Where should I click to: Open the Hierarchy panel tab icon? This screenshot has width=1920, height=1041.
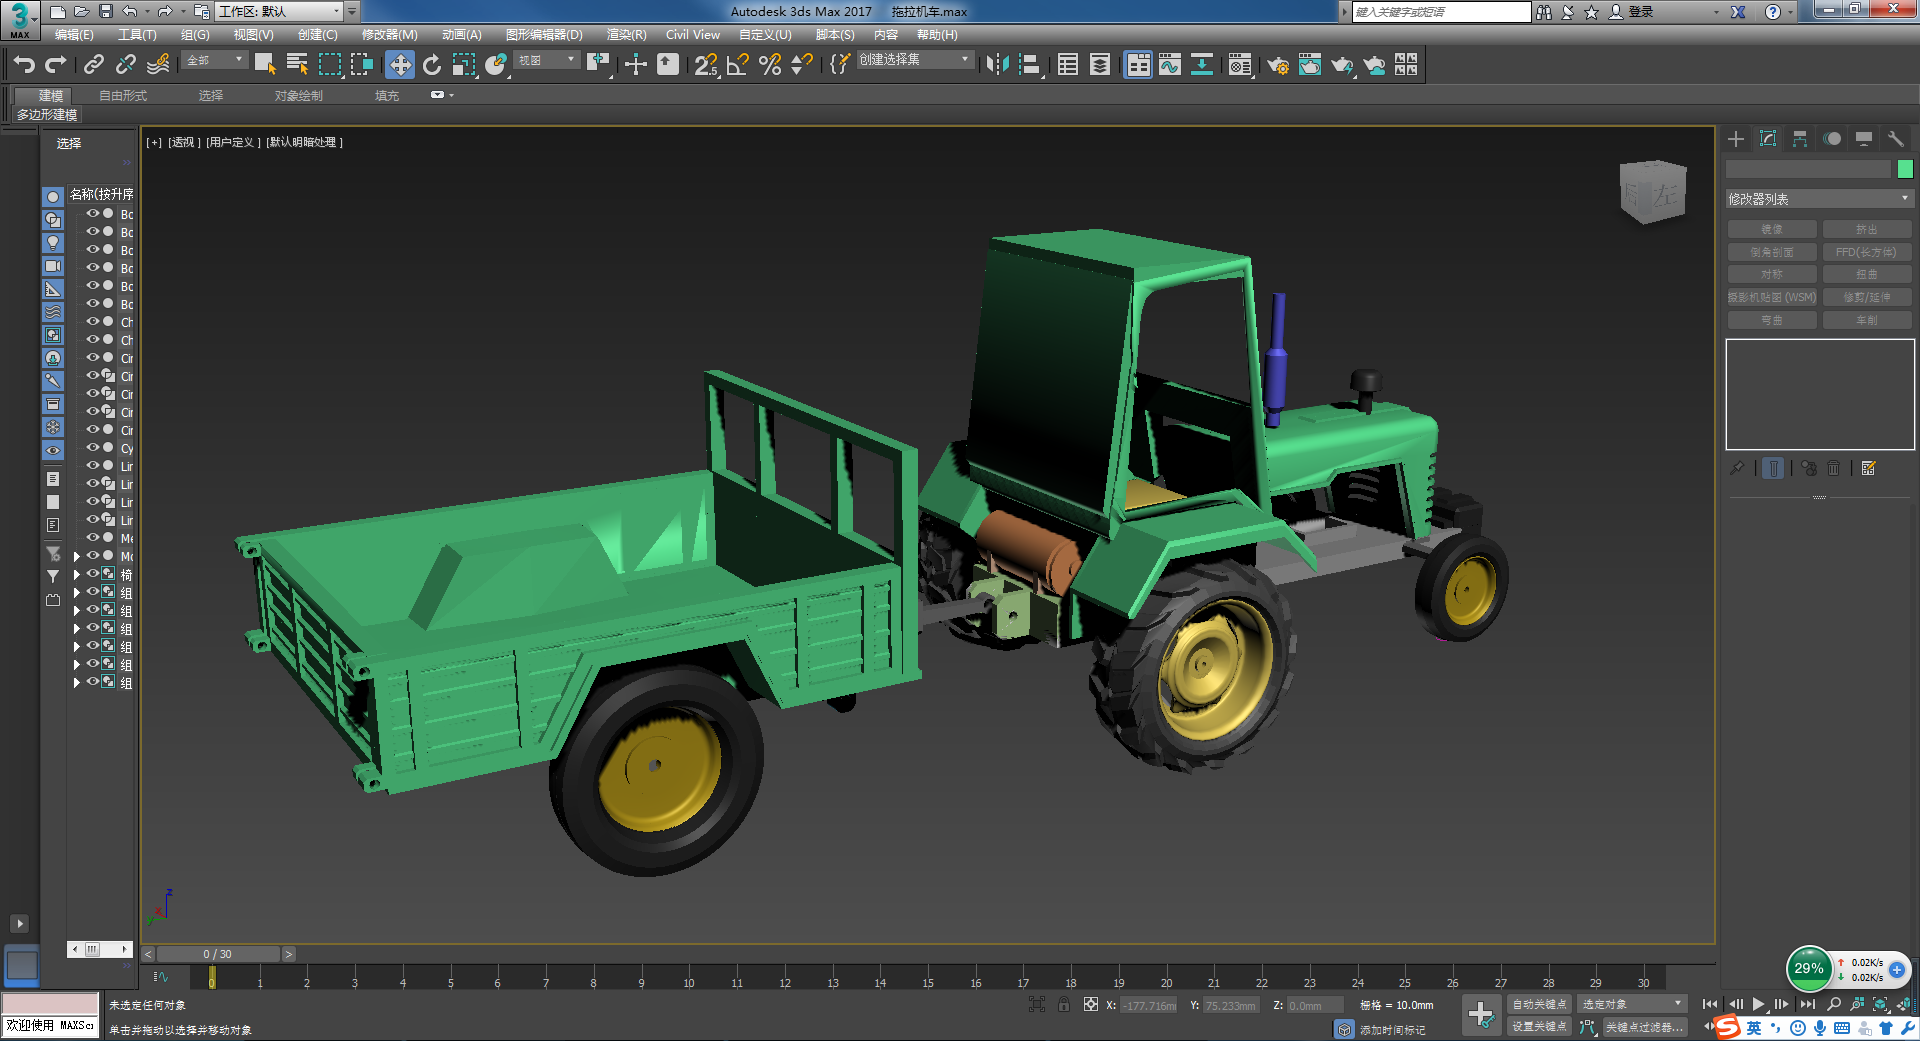click(1800, 139)
